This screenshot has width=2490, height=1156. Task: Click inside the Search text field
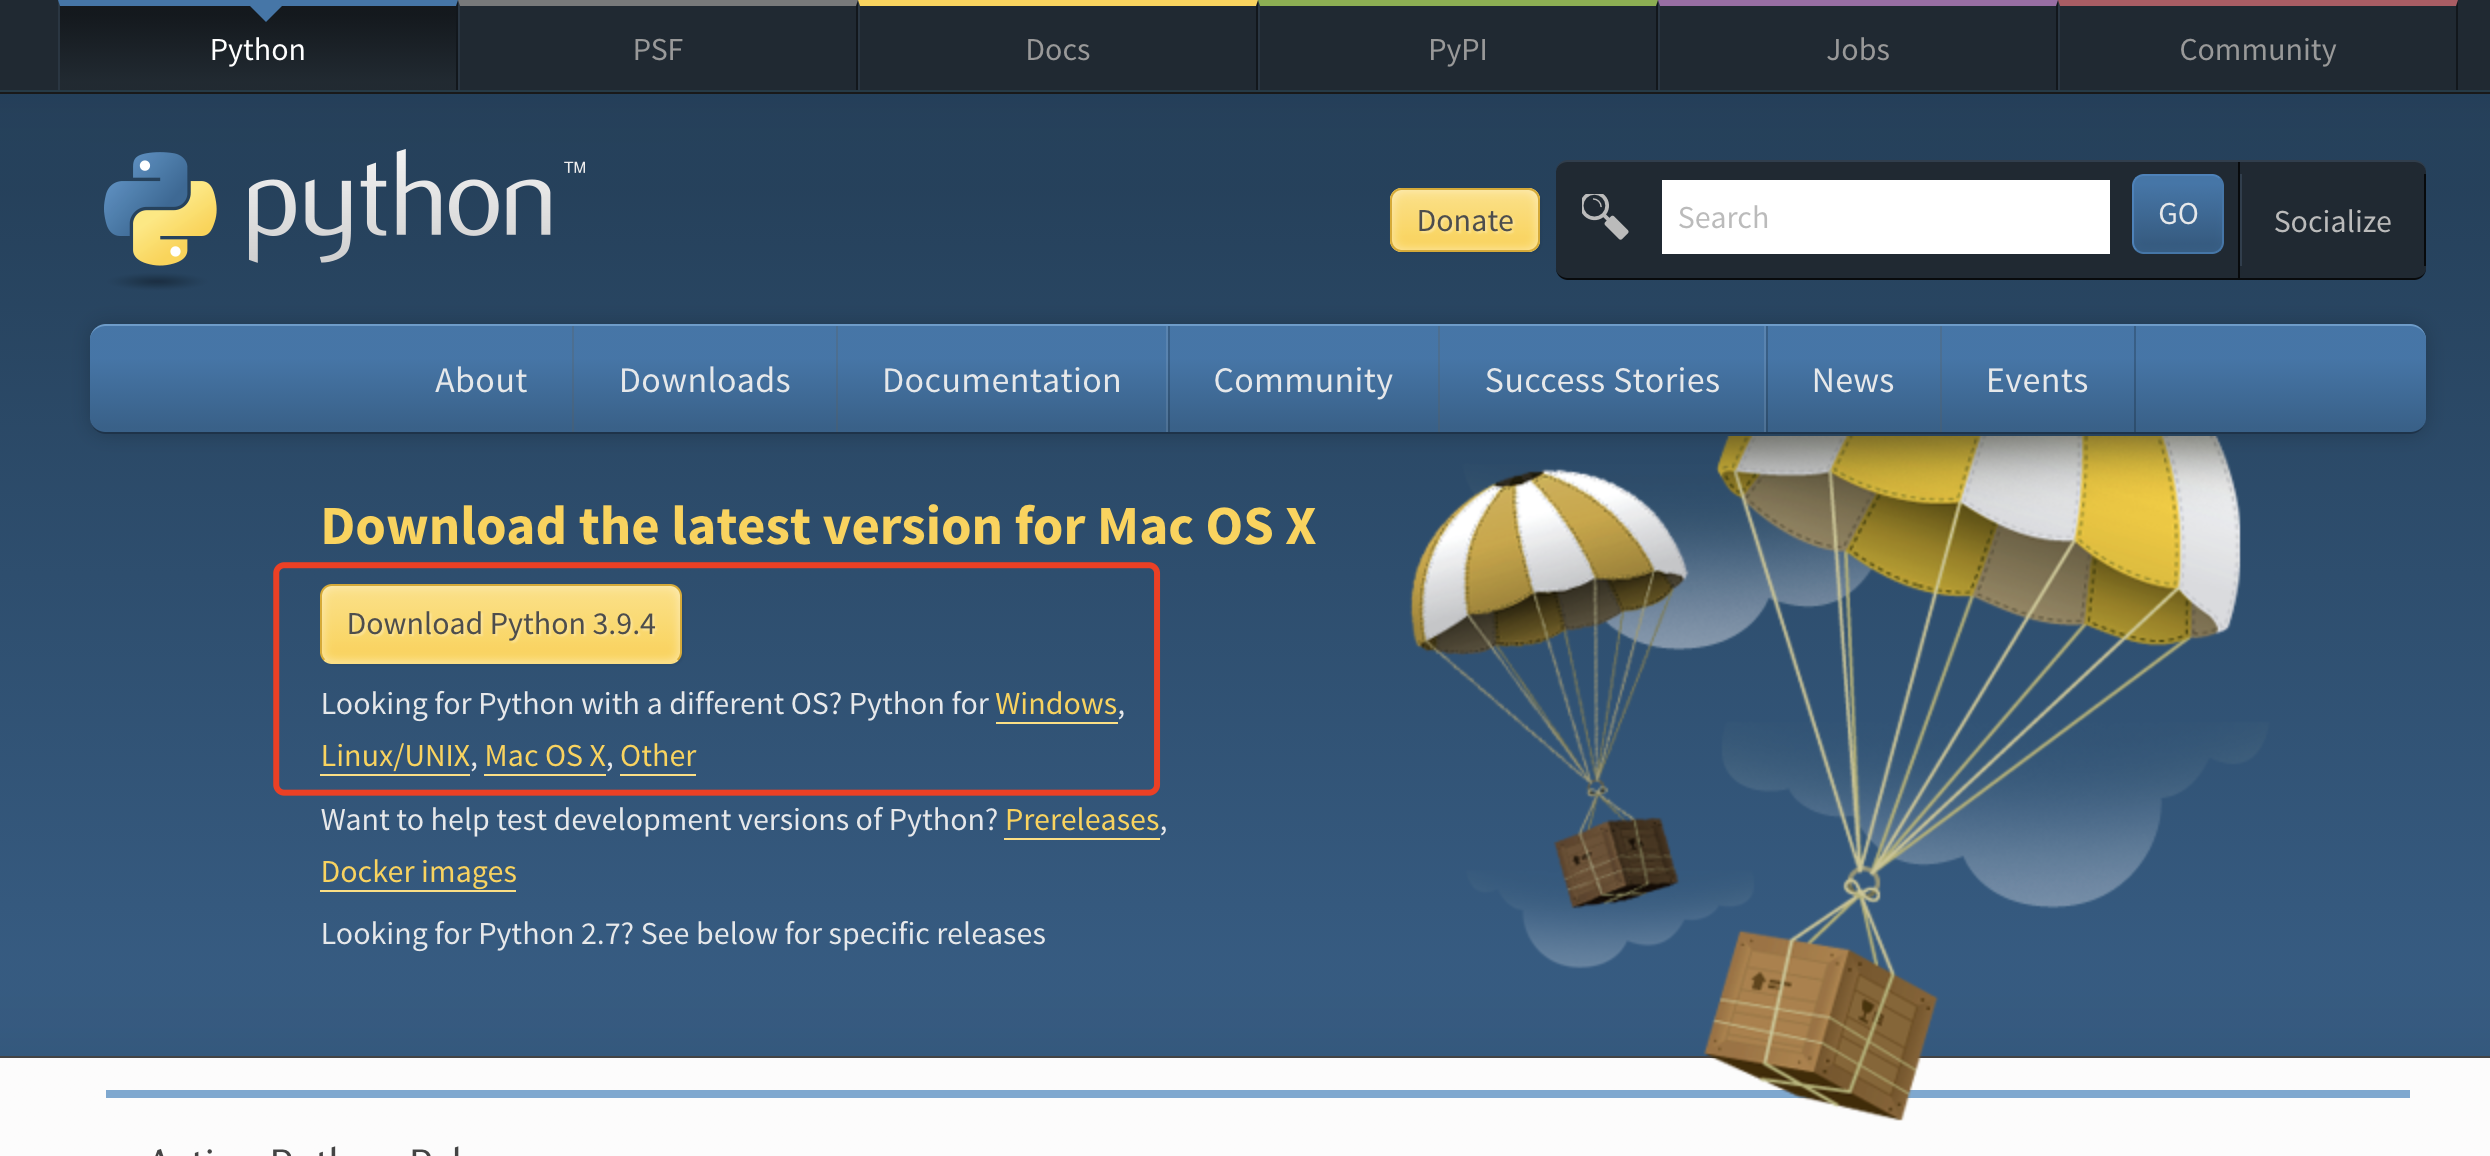pos(1885,217)
